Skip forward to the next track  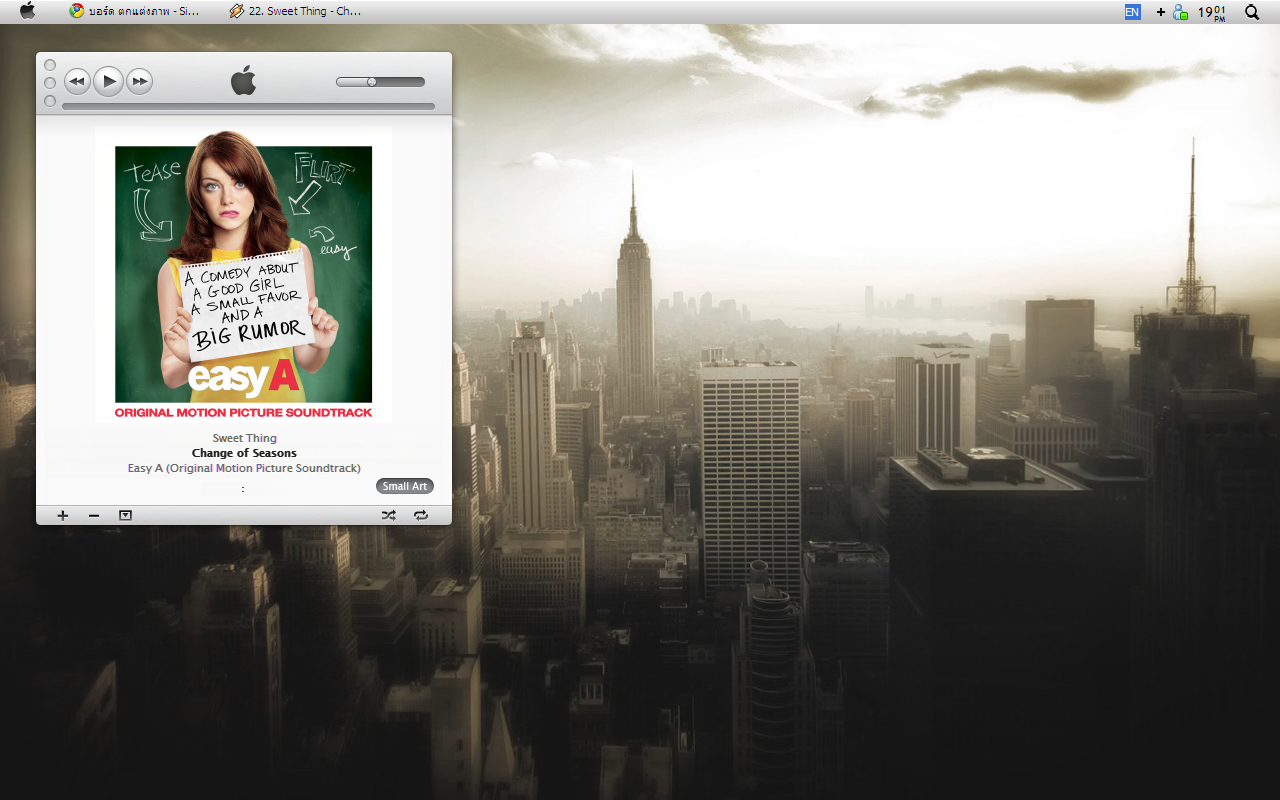(140, 82)
